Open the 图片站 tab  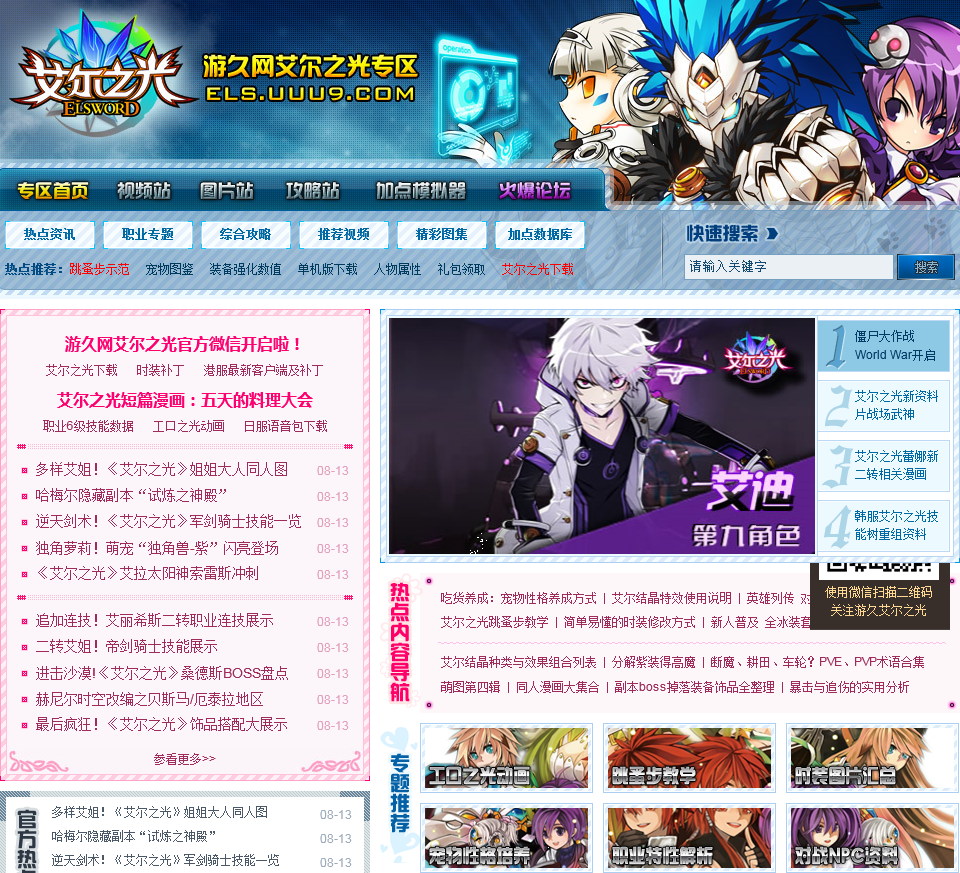(x=227, y=190)
